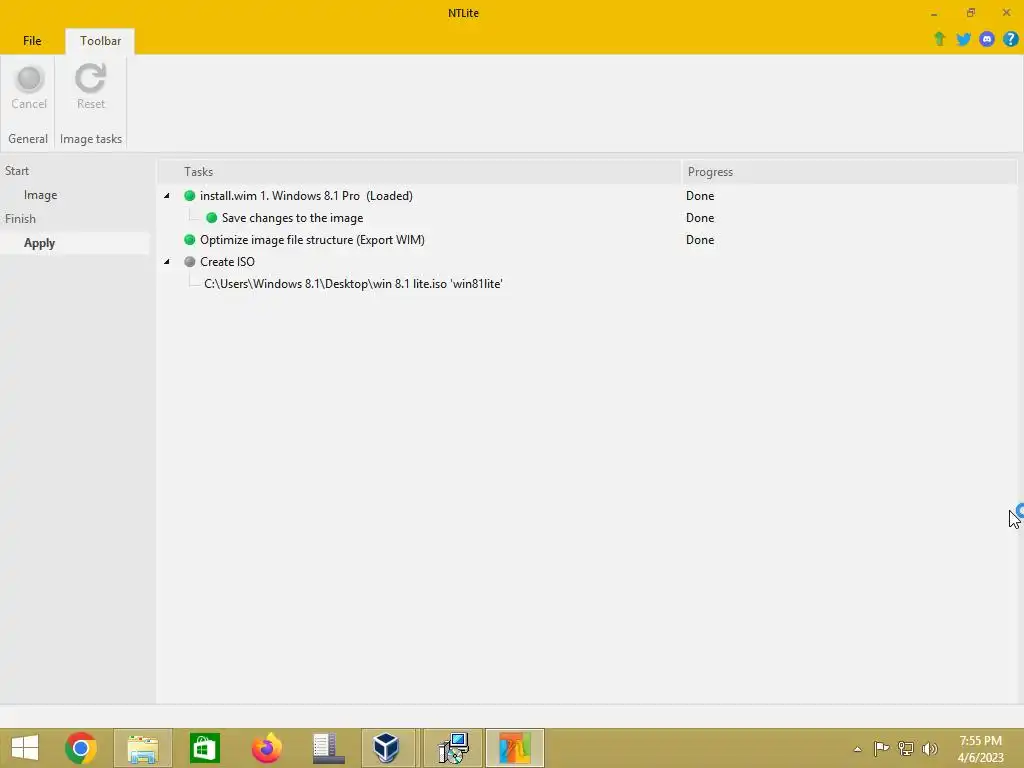Open the server tower taskbar icon
Image resolution: width=1024 pixels, height=768 pixels.
click(x=328, y=748)
